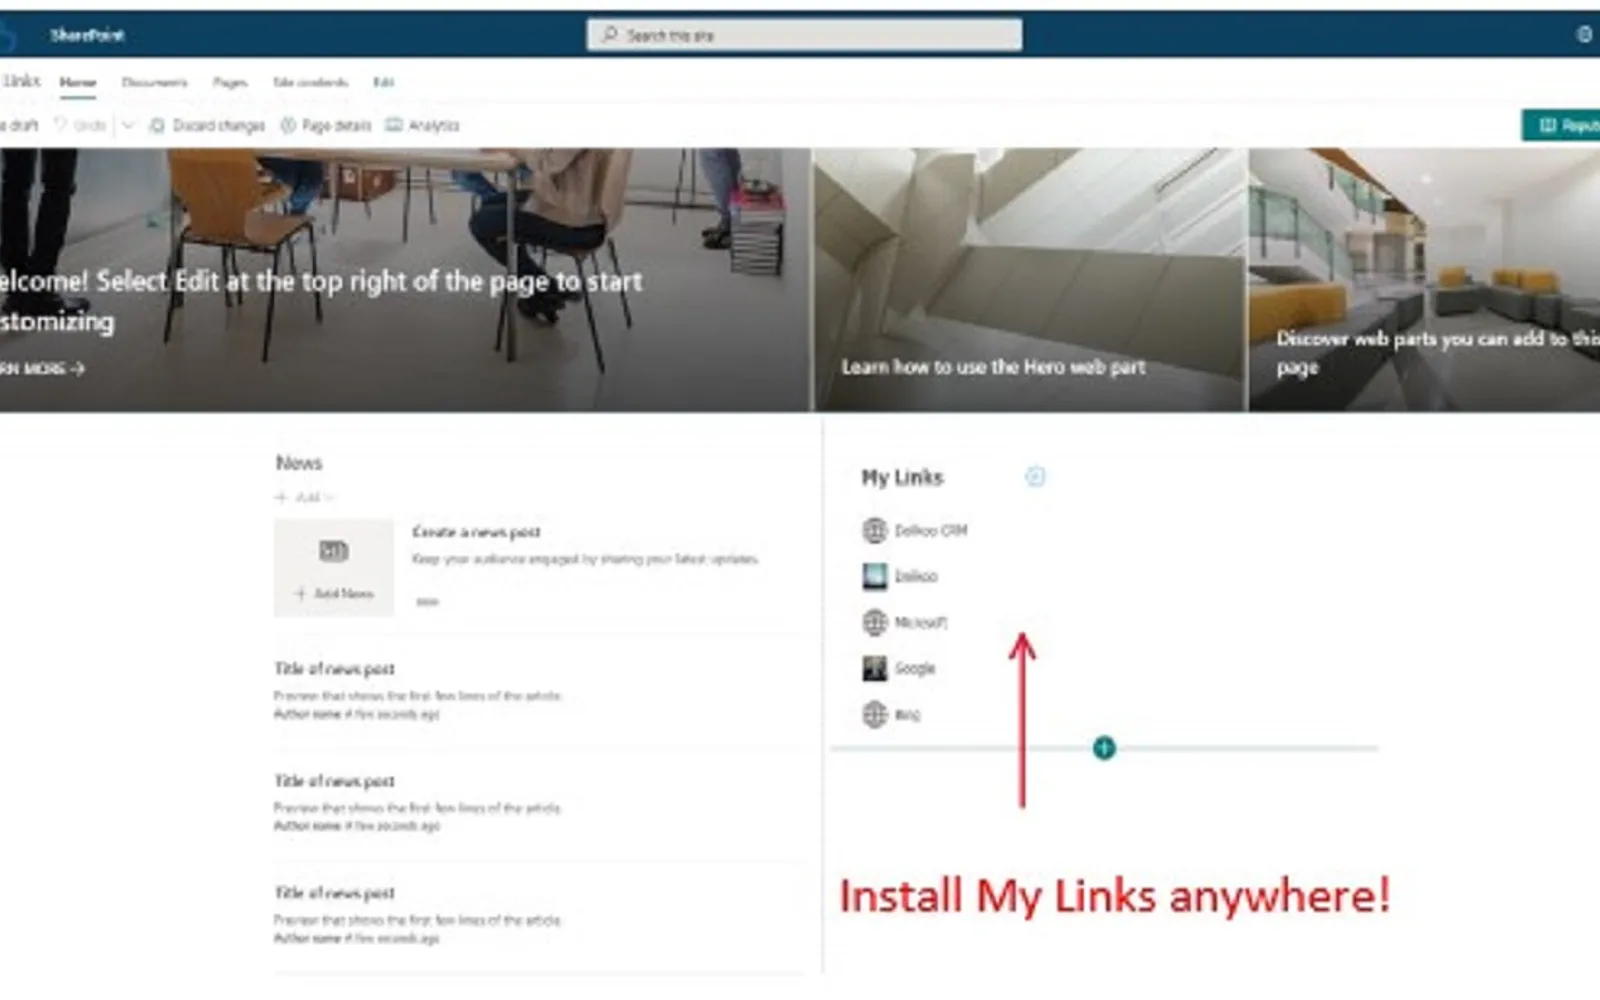Click the Undo command icon
Image resolution: width=1600 pixels, height=1000 pixels.
(x=61, y=125)
